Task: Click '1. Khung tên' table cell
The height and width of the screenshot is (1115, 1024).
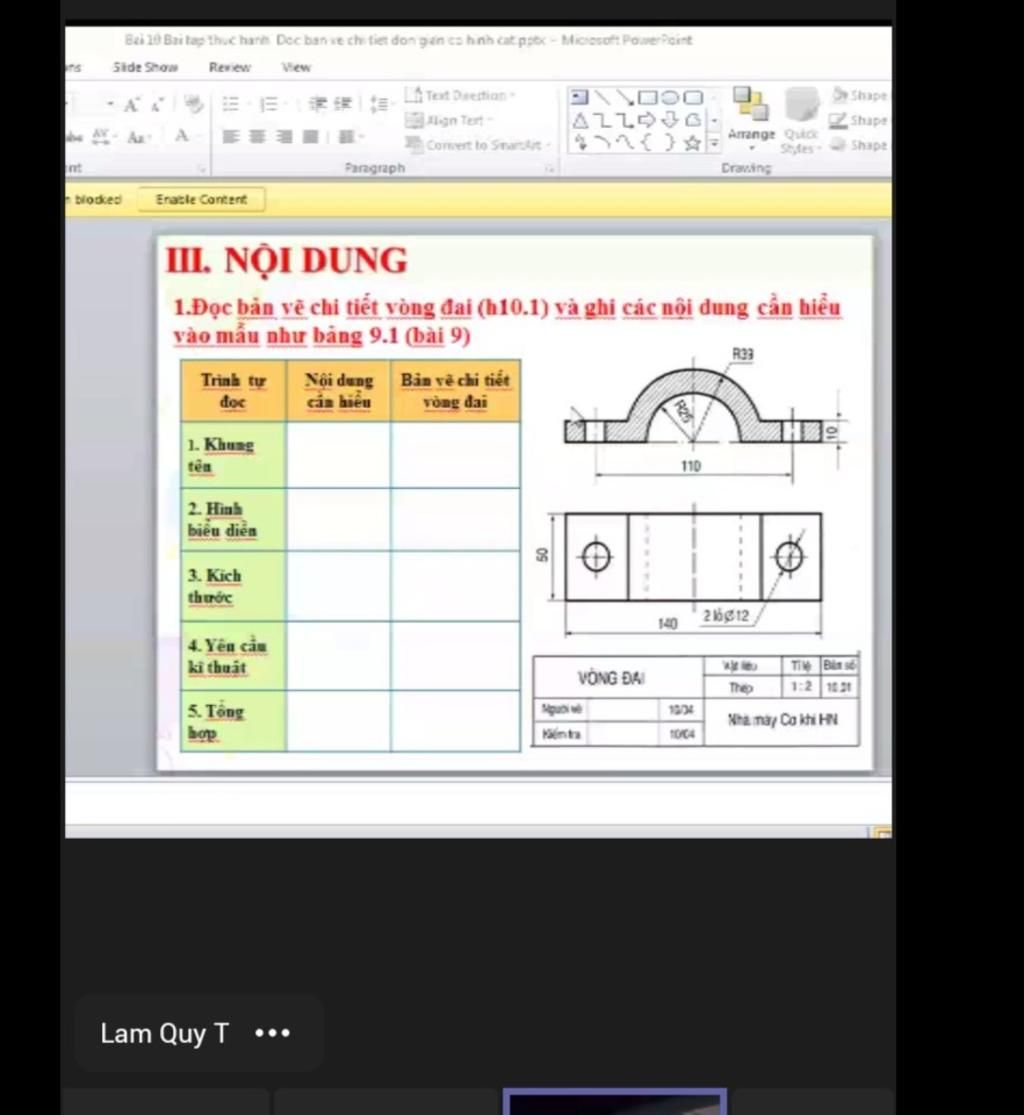Action: (x=233, y=455)
